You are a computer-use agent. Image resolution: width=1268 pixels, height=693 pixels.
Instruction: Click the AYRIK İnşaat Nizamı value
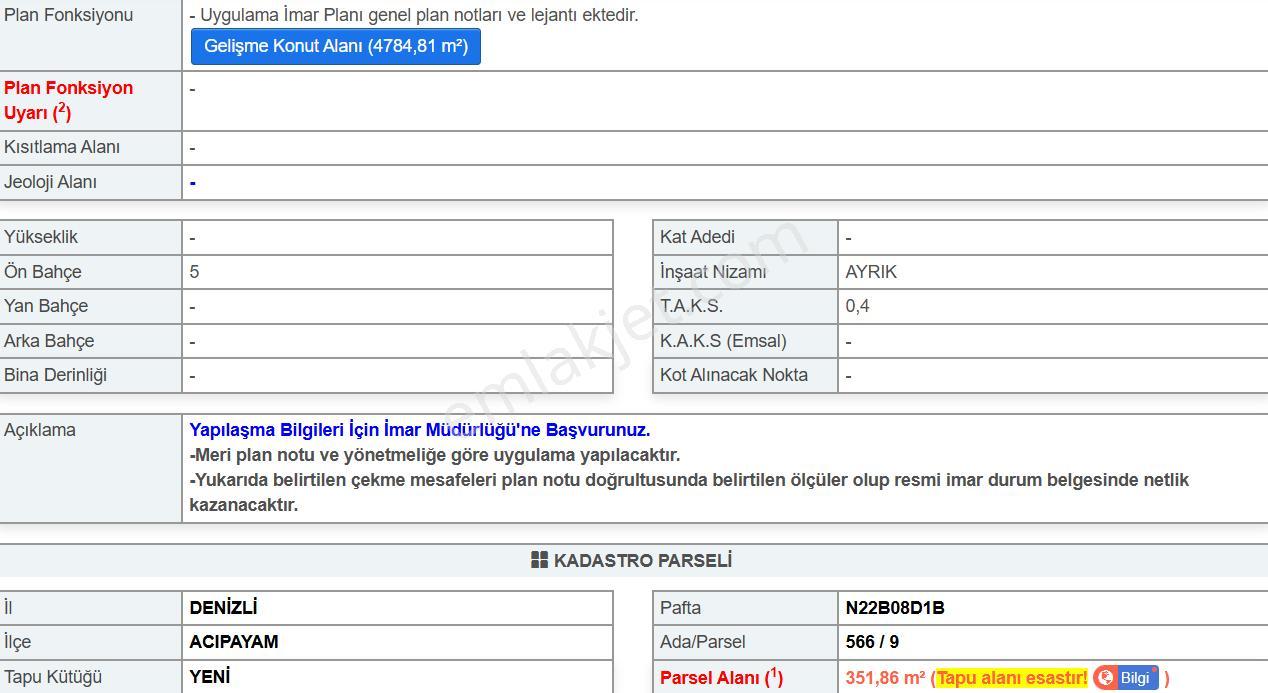pyautogui.click(x=871, y=272)
